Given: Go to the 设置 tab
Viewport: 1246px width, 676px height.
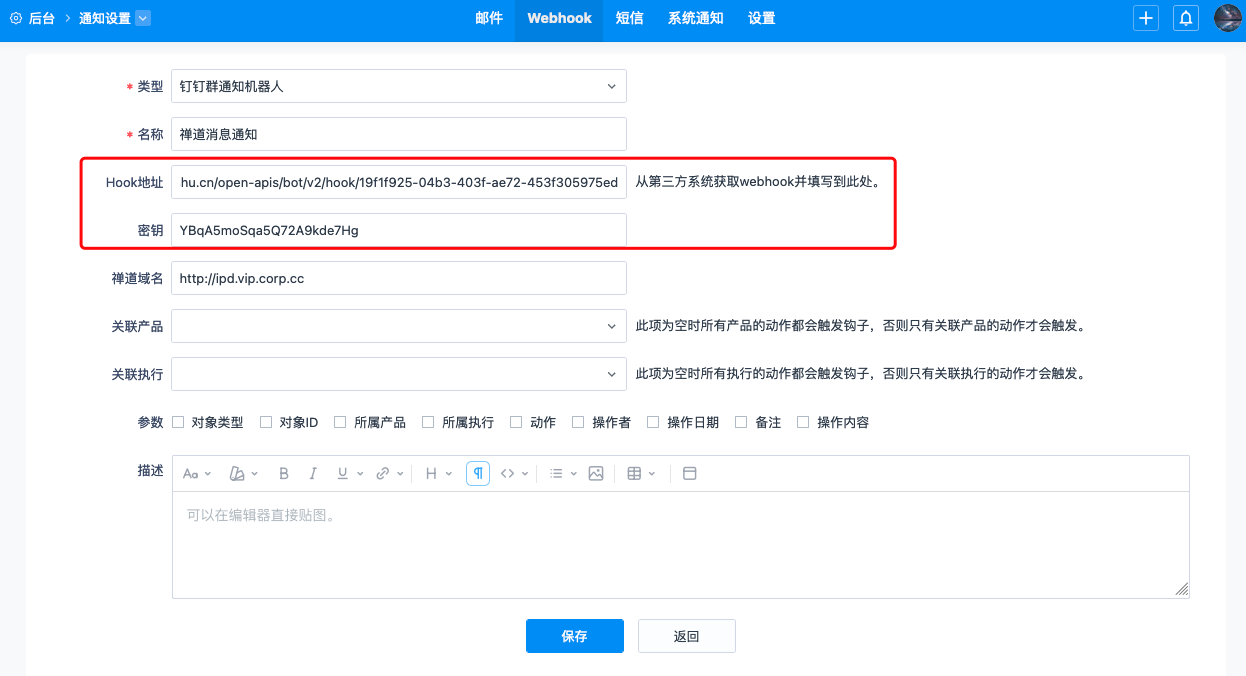Looking at the screenshot, I should (x=762, y=18).
